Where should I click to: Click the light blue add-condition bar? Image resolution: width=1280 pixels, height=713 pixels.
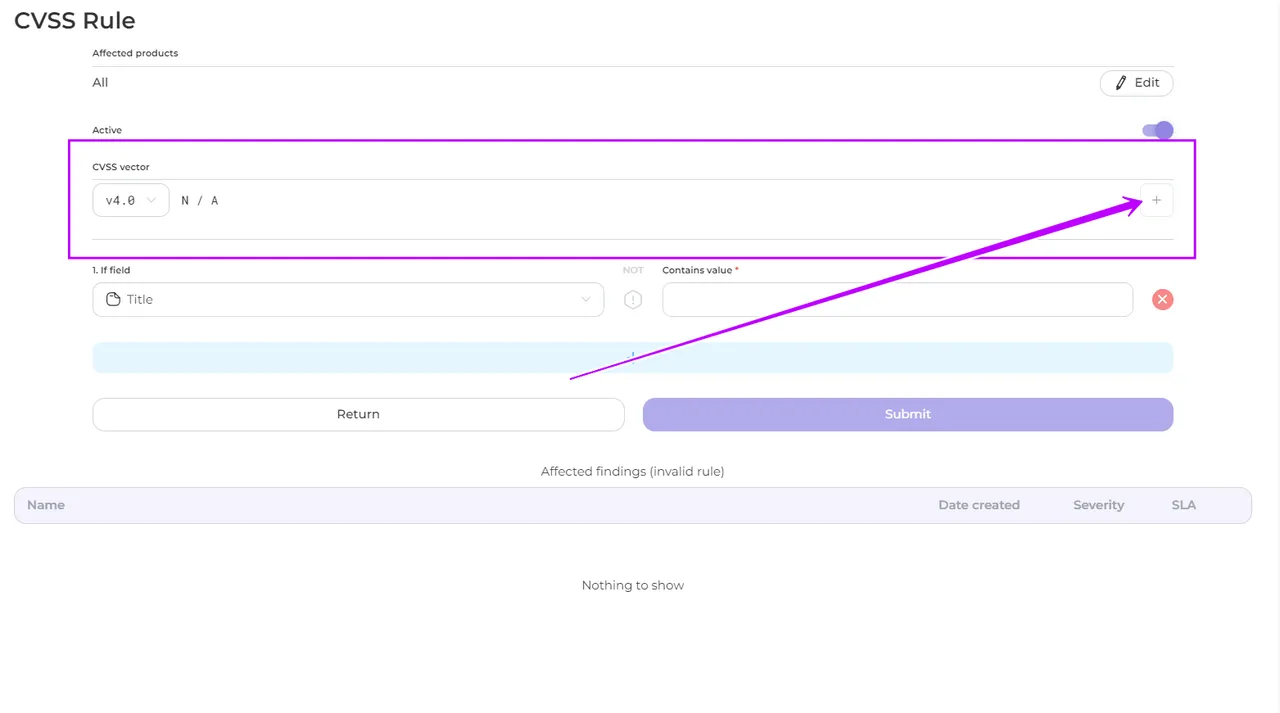632,357
